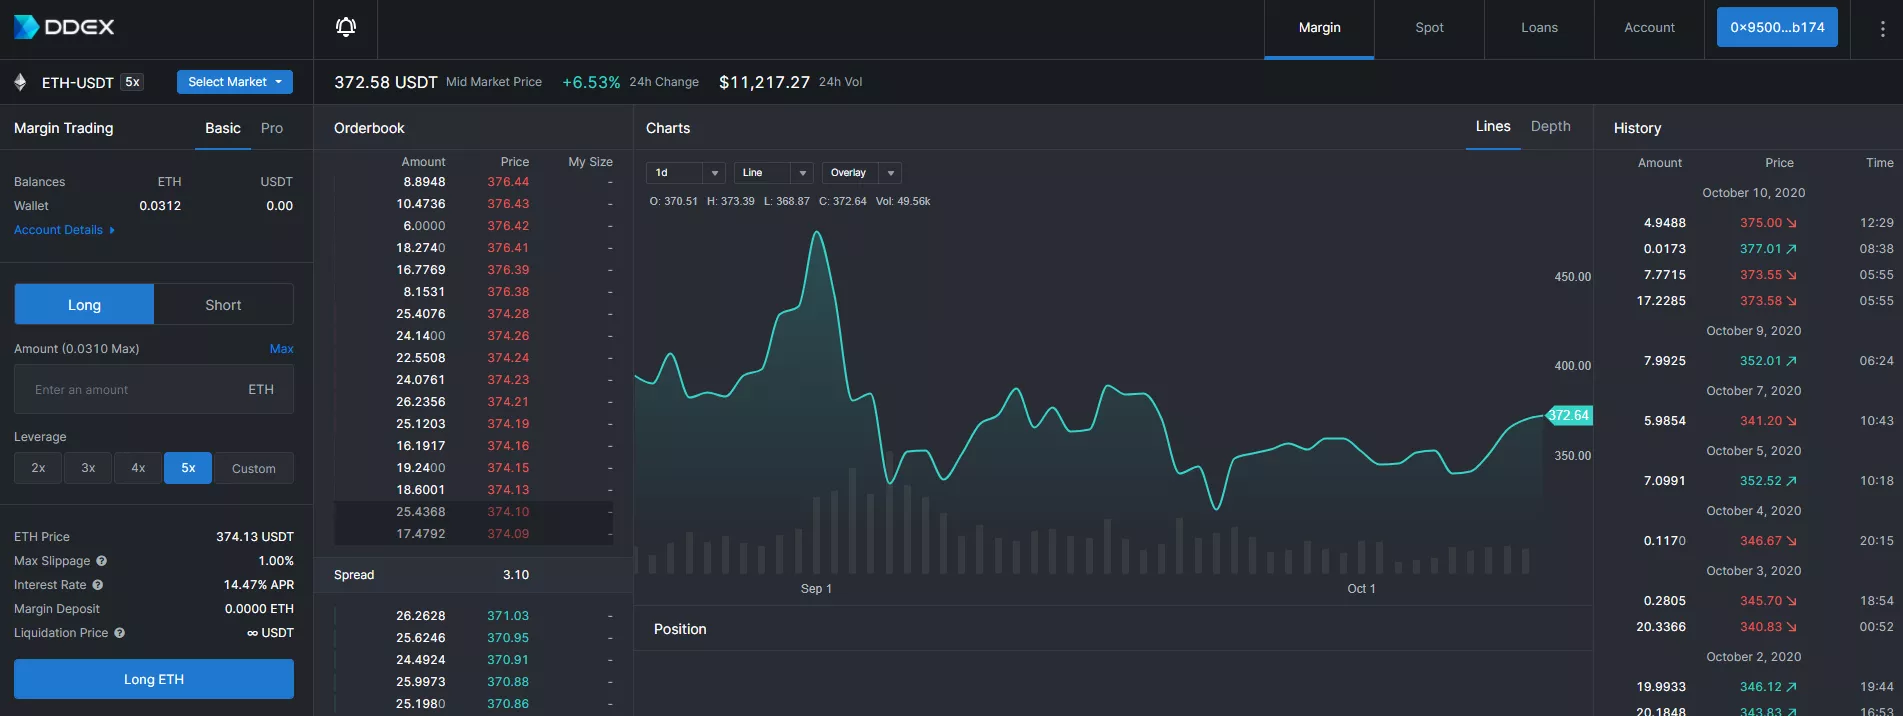Image resolution: width=1903 pixels, height=716 pixels.
Task: Select the Short position toggle
Action: 223,304
